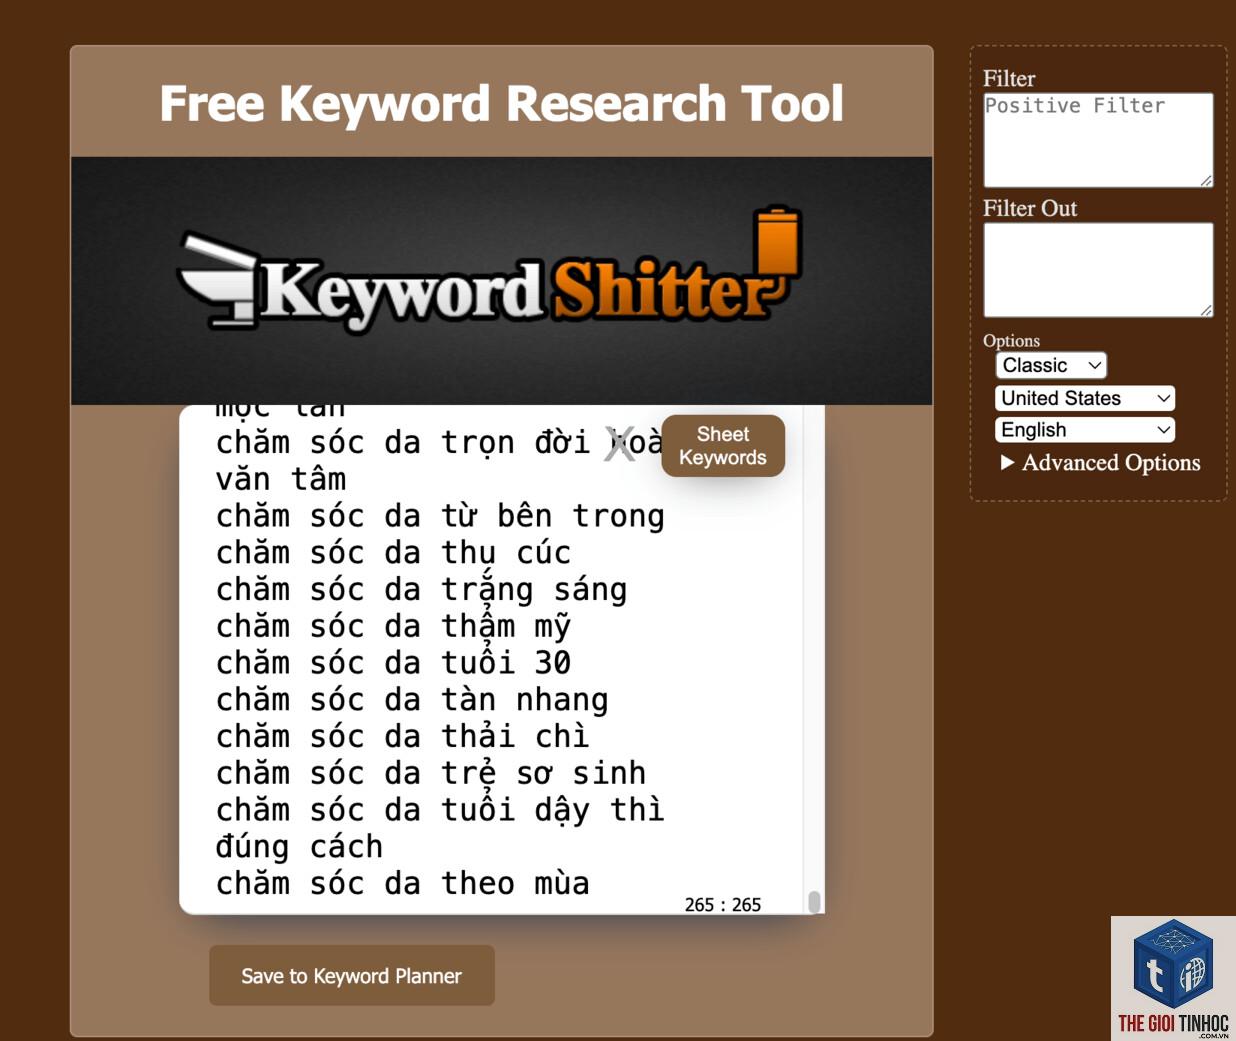Click the KeywordShitter logo banner

501,281
